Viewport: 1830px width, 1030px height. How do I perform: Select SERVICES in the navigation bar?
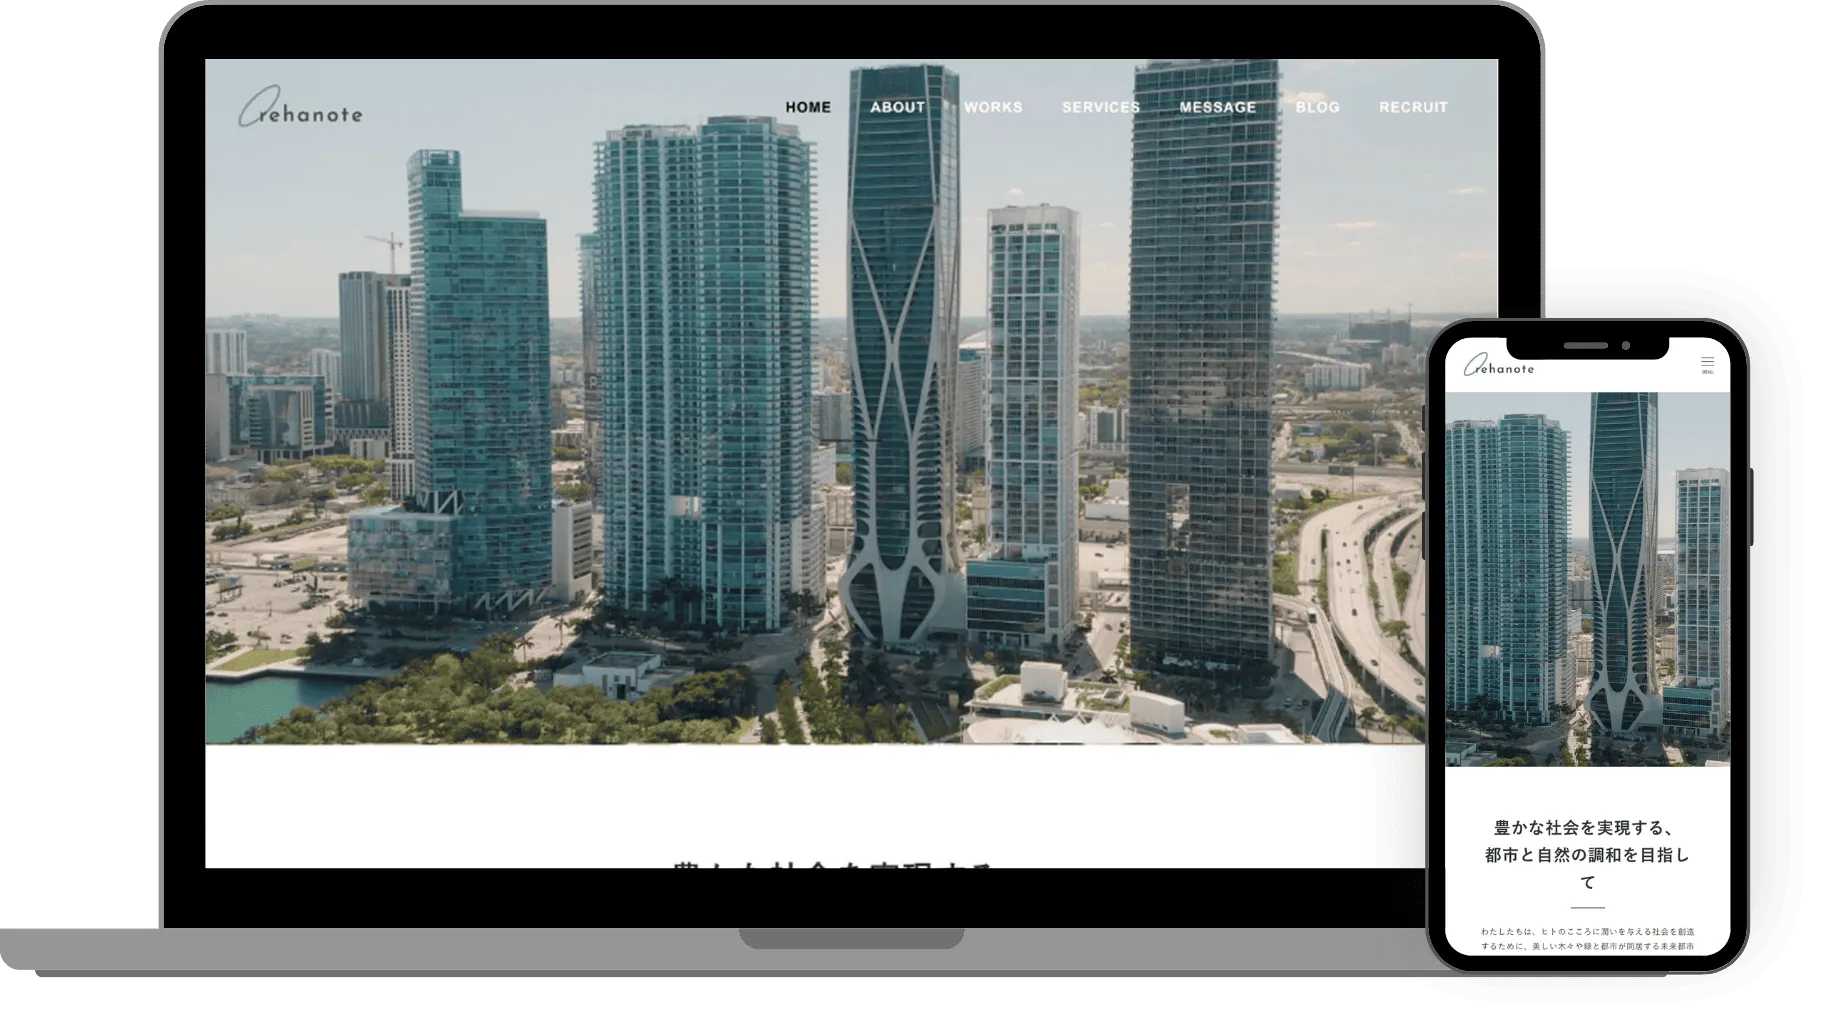[1101, 107]
